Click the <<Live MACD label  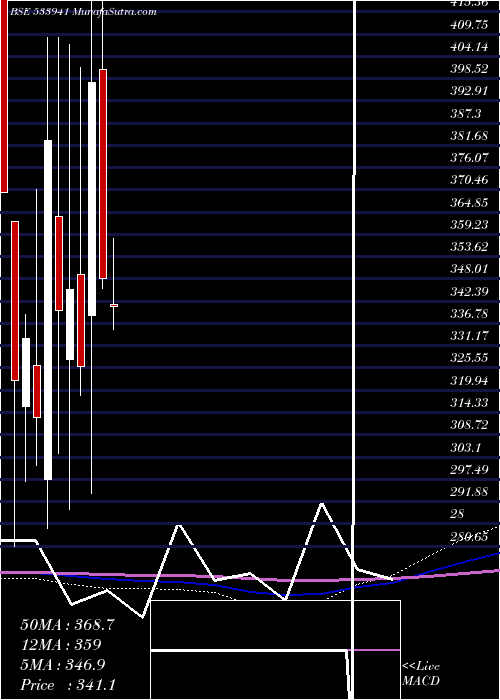tap(421, 674)
